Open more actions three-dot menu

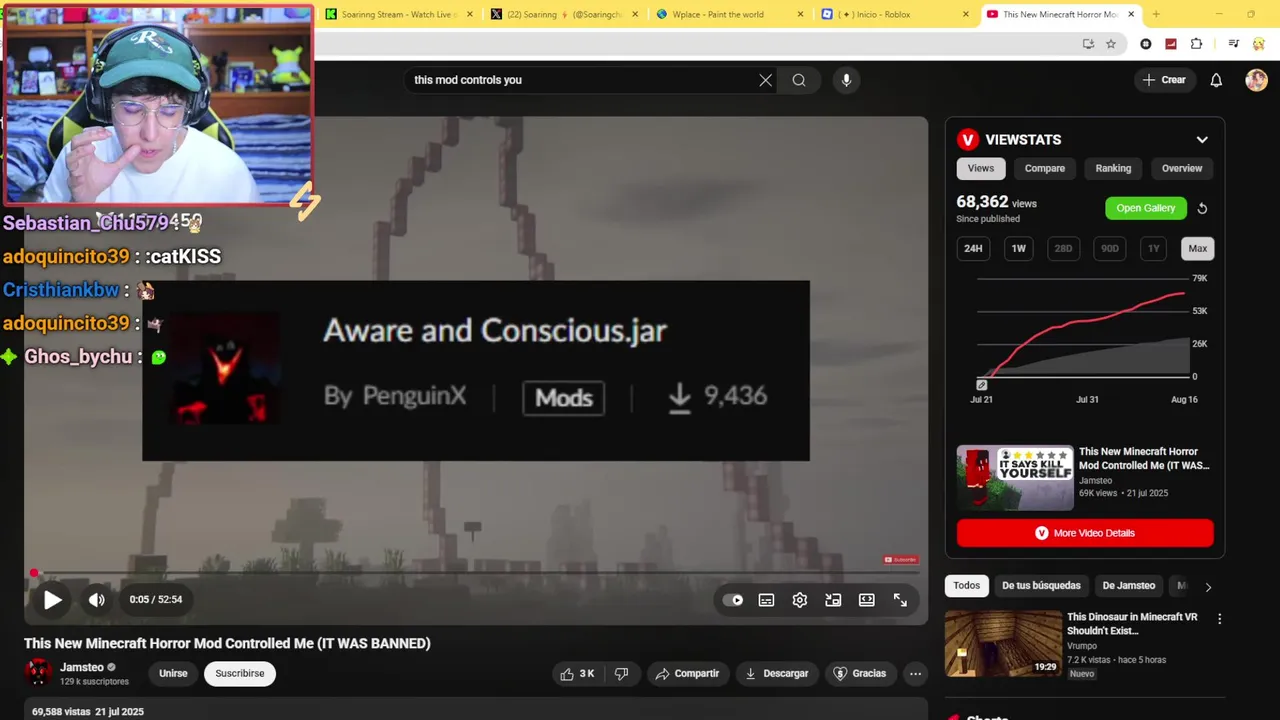click(915, 674)
